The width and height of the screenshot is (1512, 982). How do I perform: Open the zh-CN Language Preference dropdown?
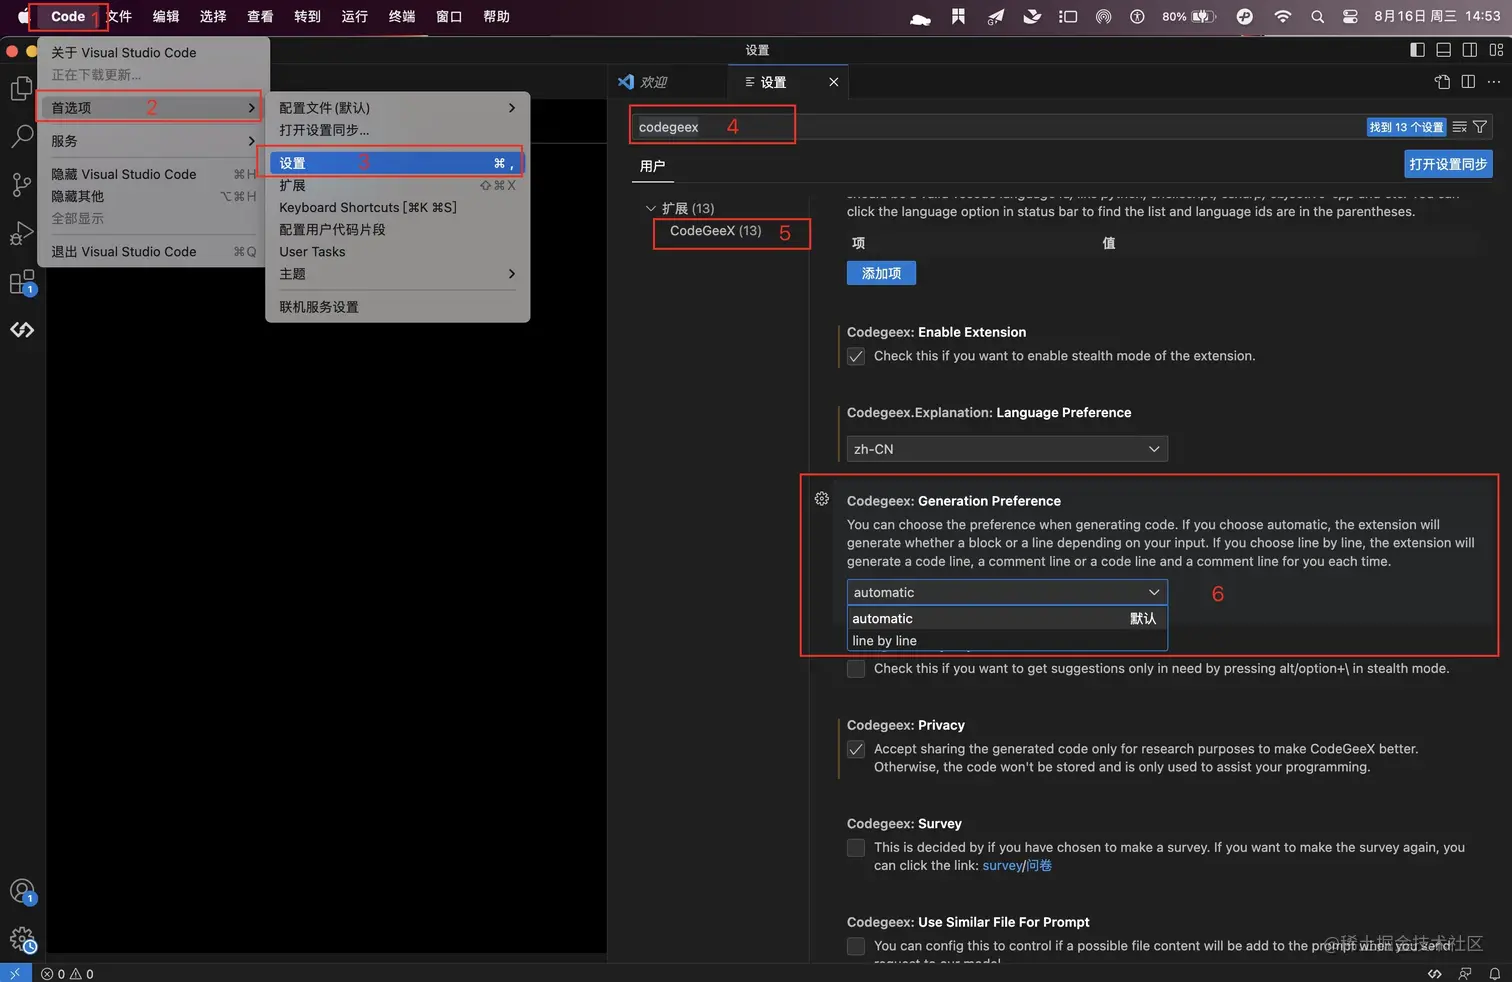pos(1007,449)
